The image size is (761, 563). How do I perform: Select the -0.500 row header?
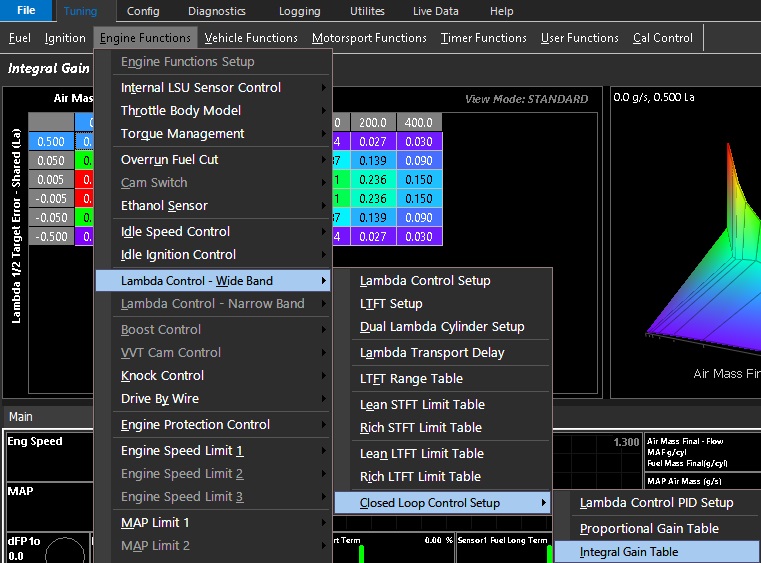51,236
